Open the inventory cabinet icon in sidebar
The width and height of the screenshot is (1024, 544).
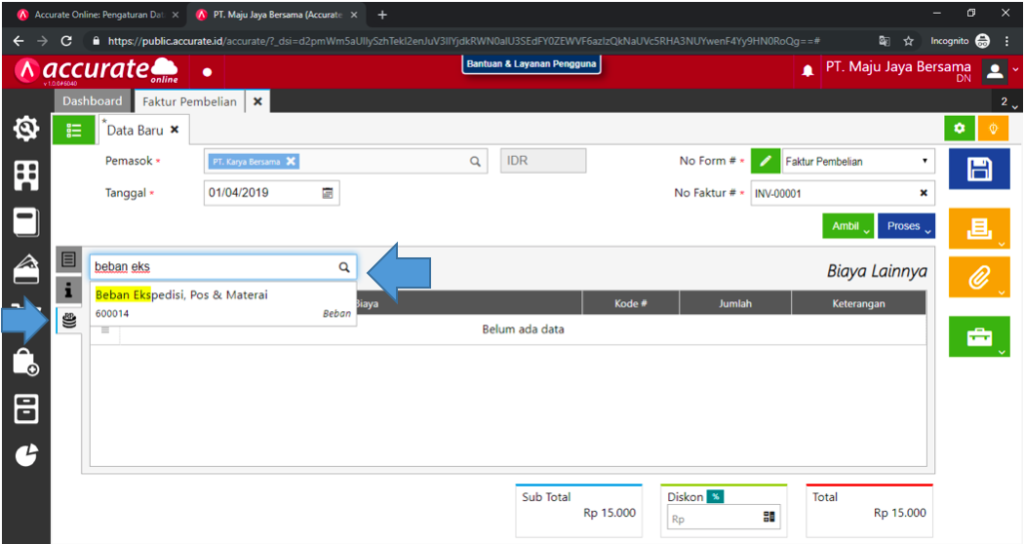click(26, 409)
